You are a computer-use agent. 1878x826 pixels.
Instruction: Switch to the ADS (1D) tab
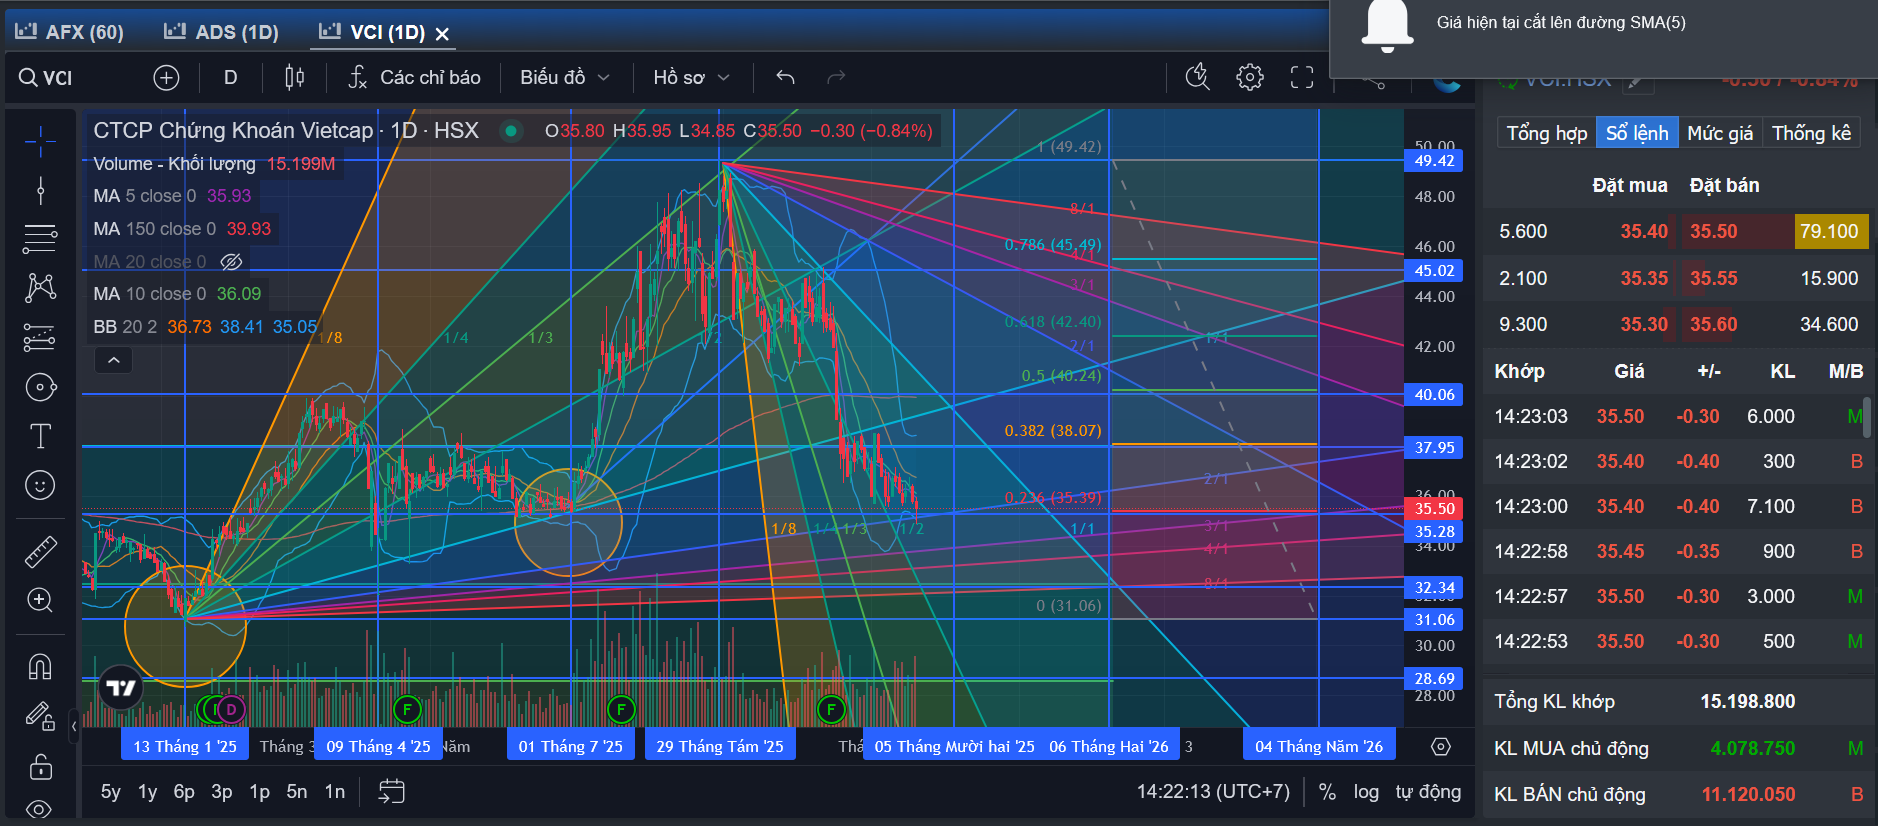tap(221, 32)
